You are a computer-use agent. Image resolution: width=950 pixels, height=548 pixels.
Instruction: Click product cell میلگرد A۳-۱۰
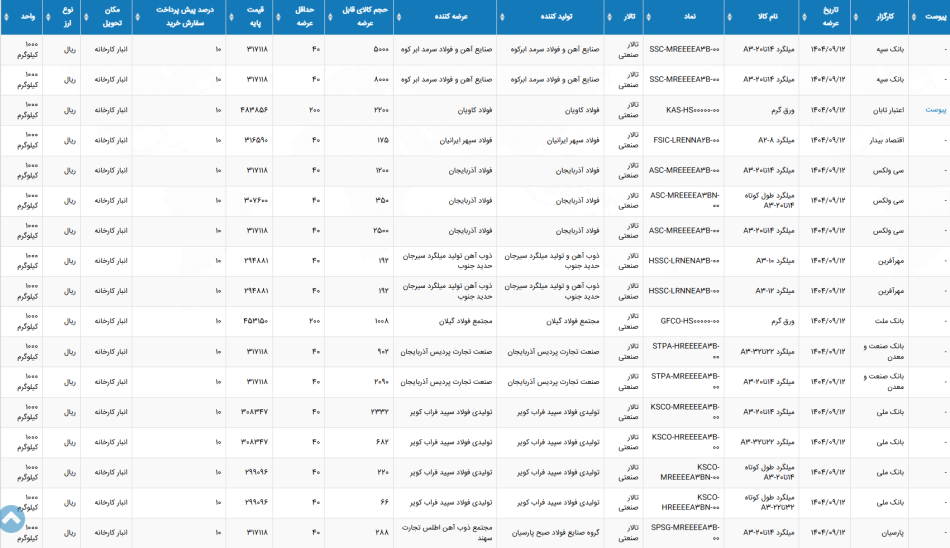tap(762, 261)
